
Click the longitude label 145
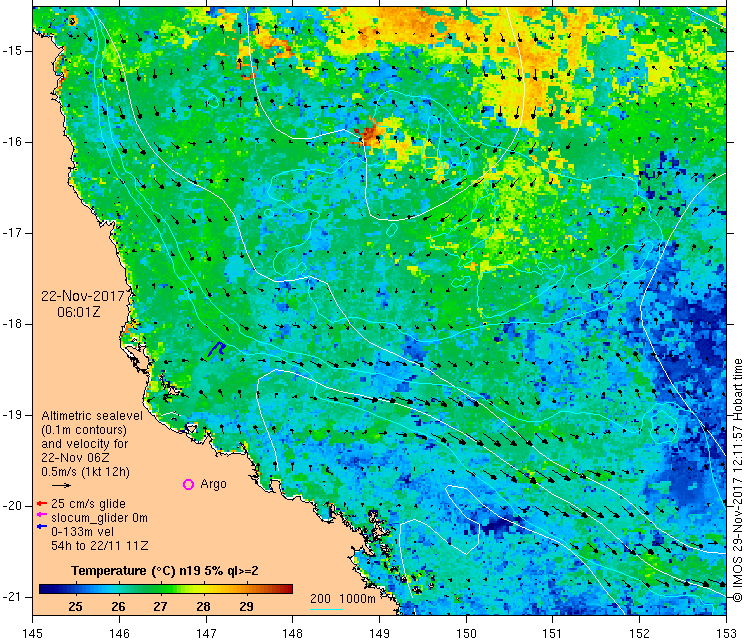click(x=33, y=633)
